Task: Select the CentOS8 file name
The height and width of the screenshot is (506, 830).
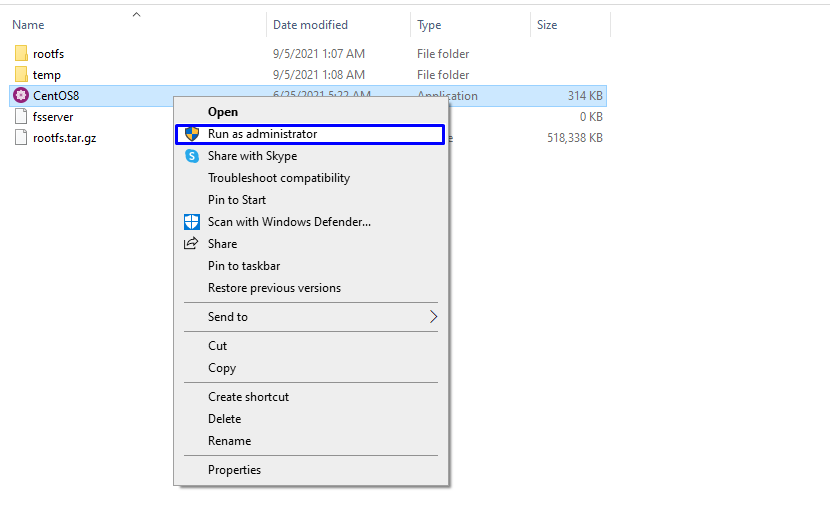Action: 56,96
